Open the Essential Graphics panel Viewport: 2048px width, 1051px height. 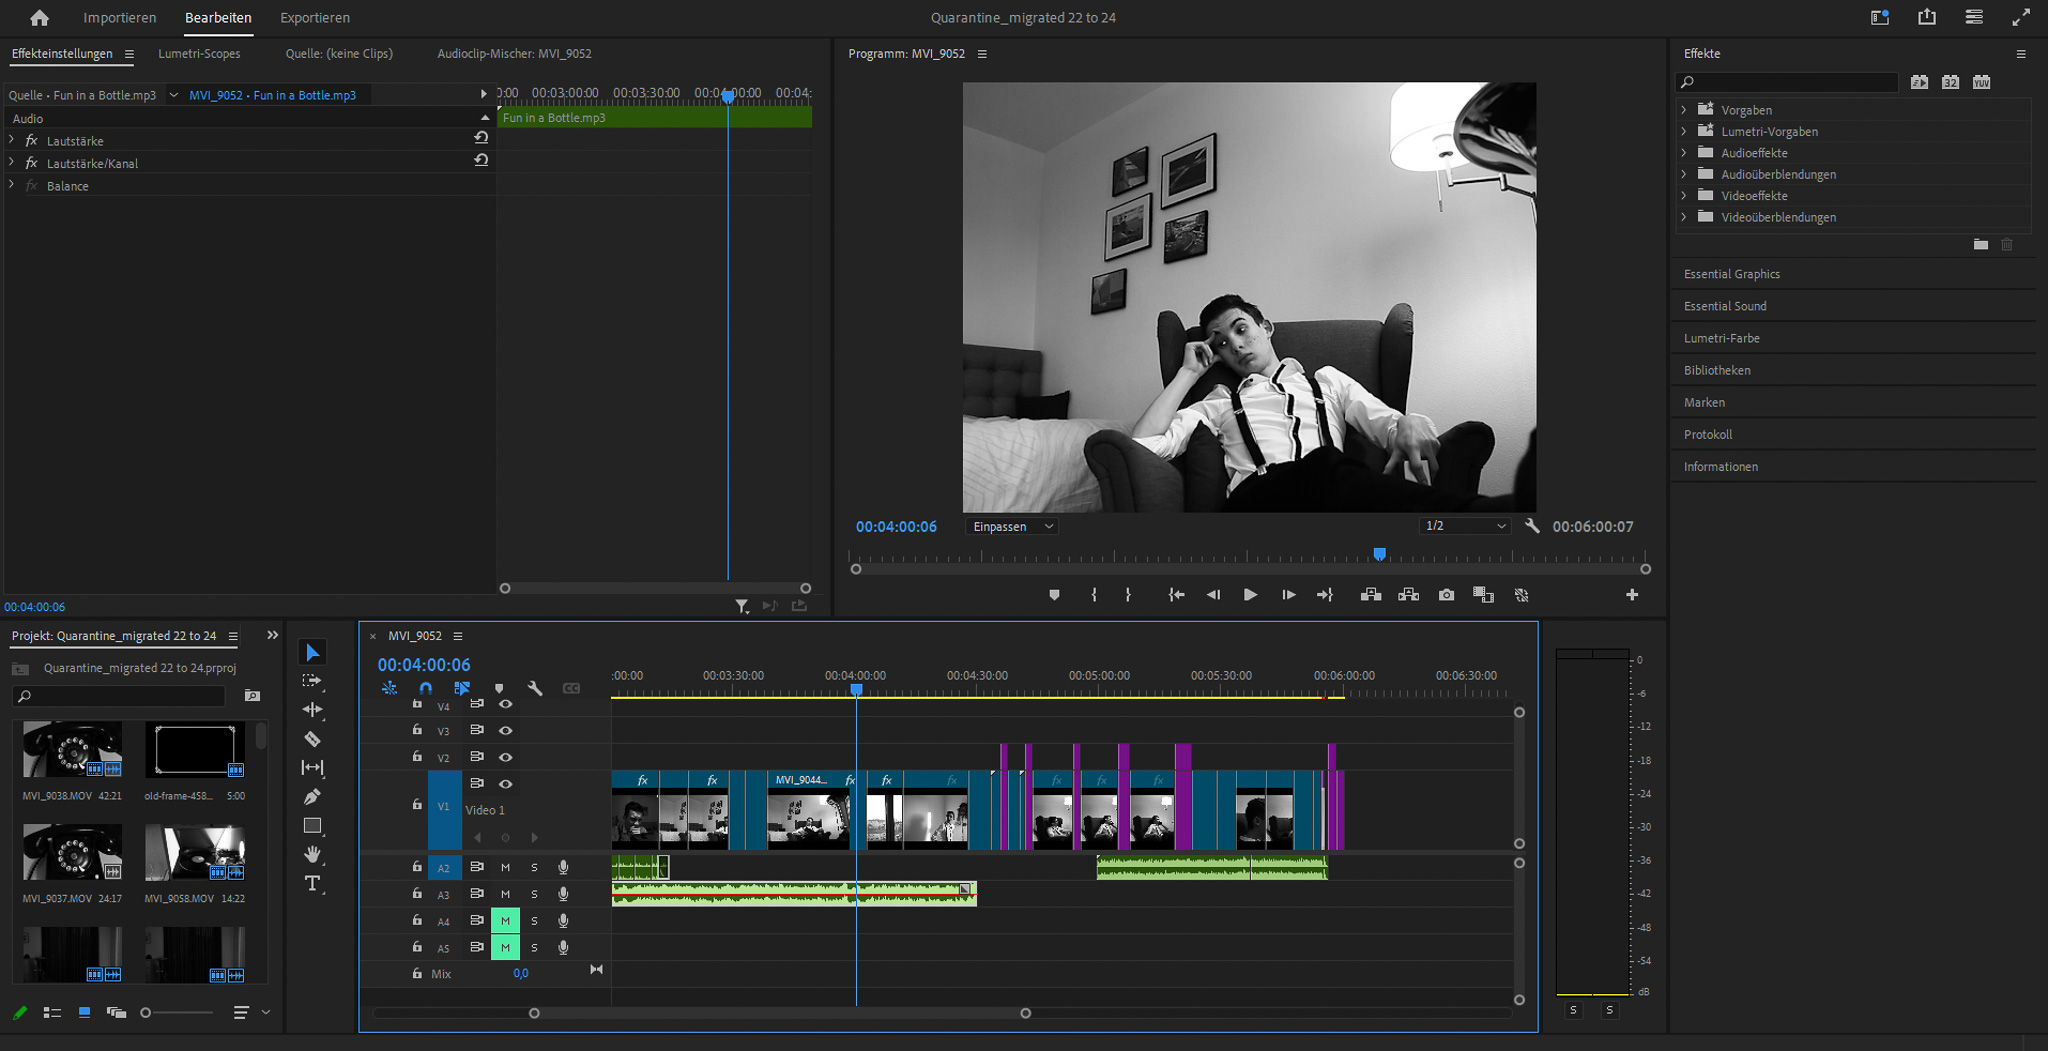tap(1731, 274)
